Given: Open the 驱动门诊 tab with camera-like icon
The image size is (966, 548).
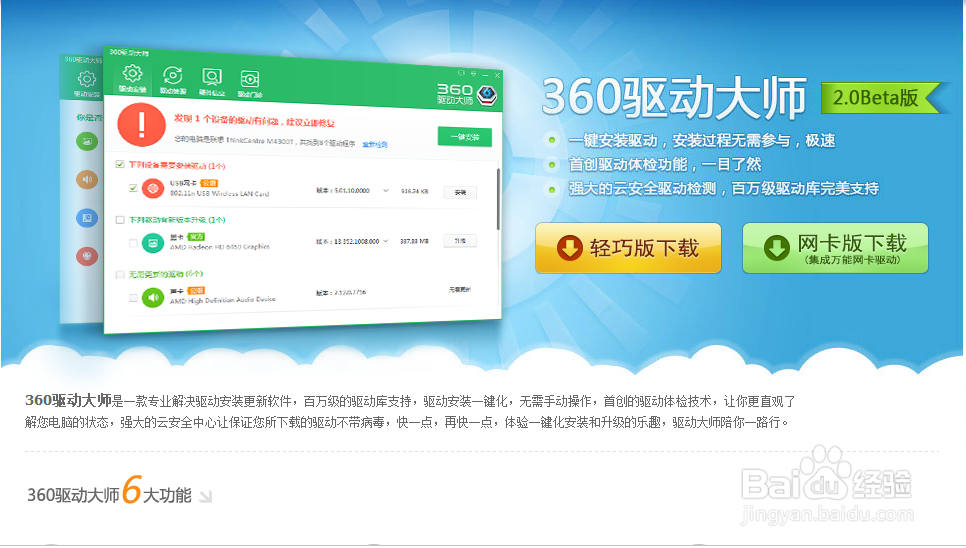Looking at the screenshot, I should [250, 83].
